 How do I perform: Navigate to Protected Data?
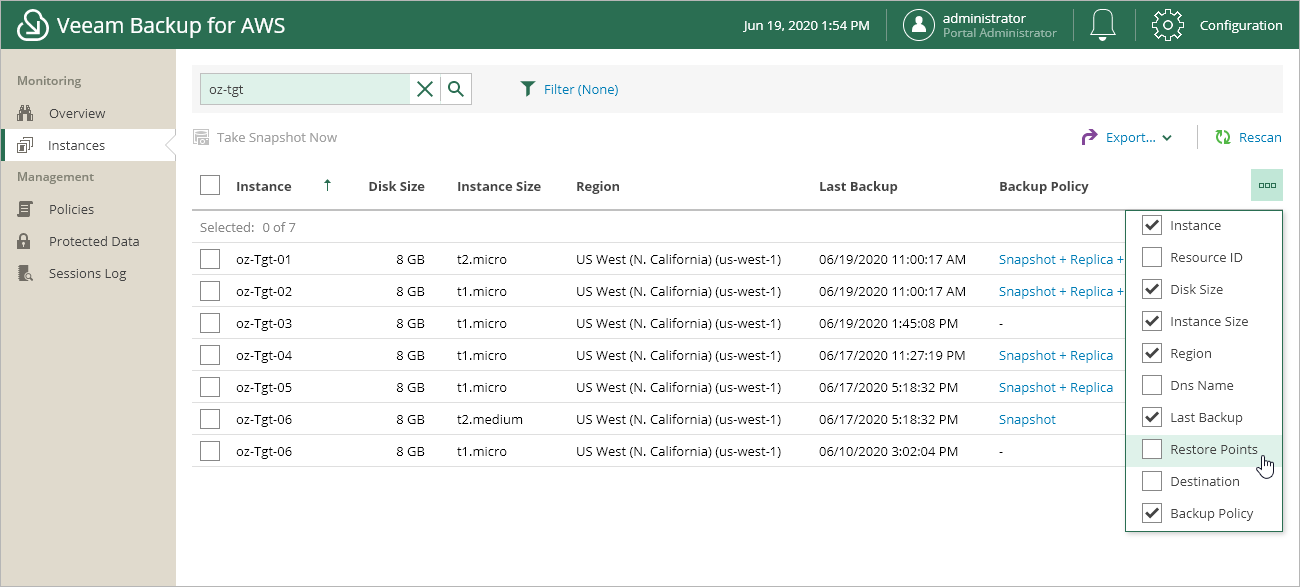pos(94,241)
